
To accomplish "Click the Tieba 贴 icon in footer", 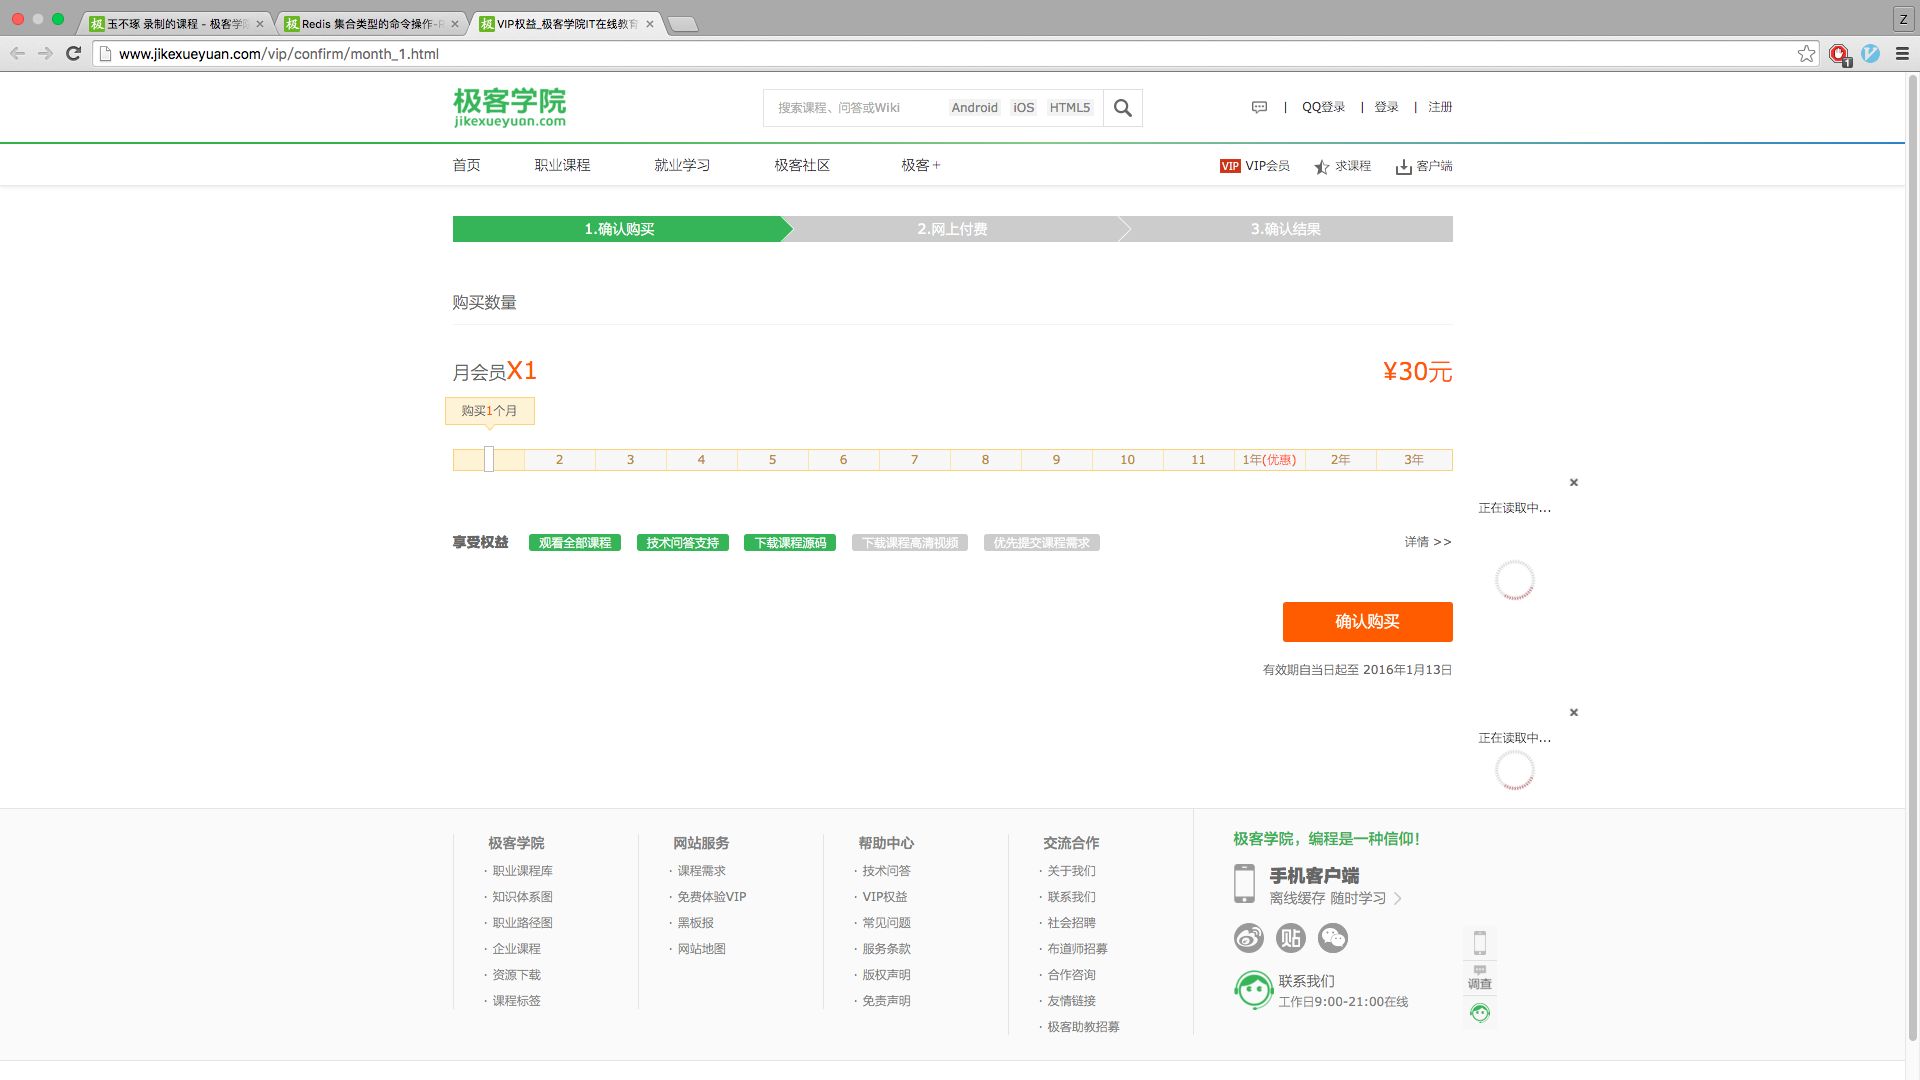I will click(1291, 938).
